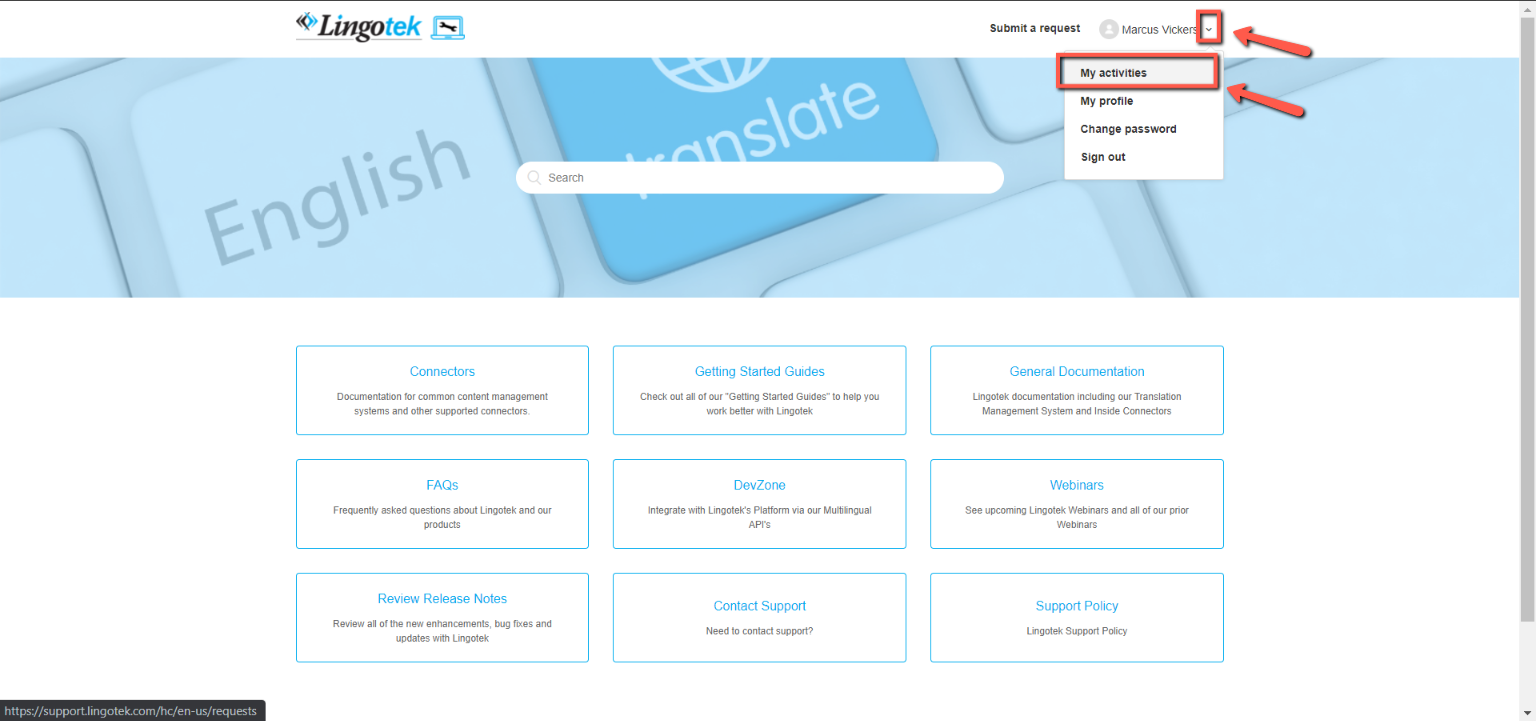
Task: View the Webinars category
Action: [x=1076, y=485]
